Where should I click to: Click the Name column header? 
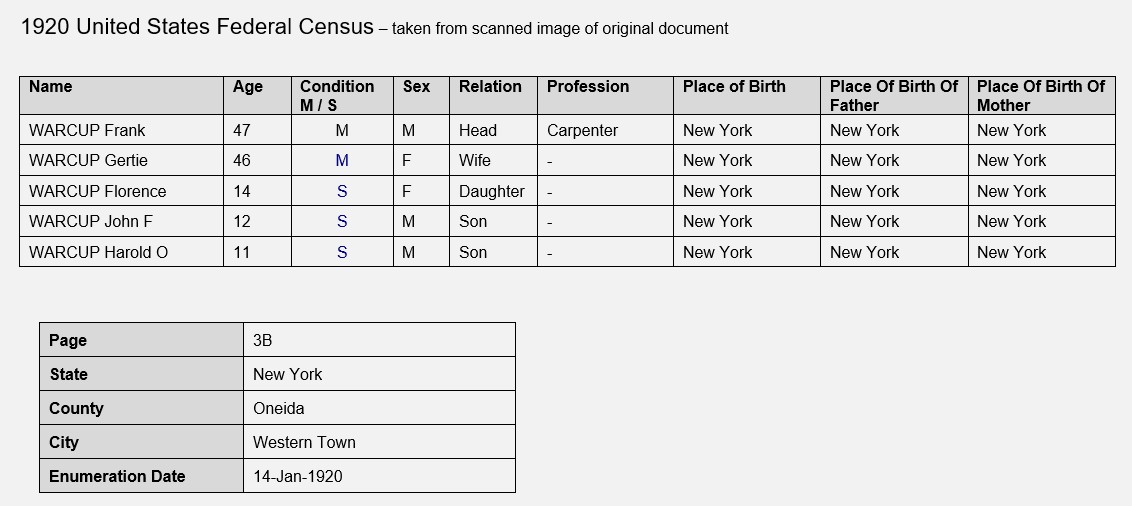coord(121,95)
